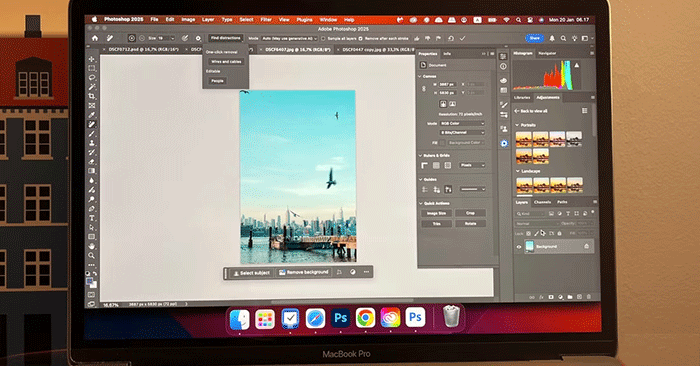
Task: Open Safari from the dock
Action: [x=315, y=318]
